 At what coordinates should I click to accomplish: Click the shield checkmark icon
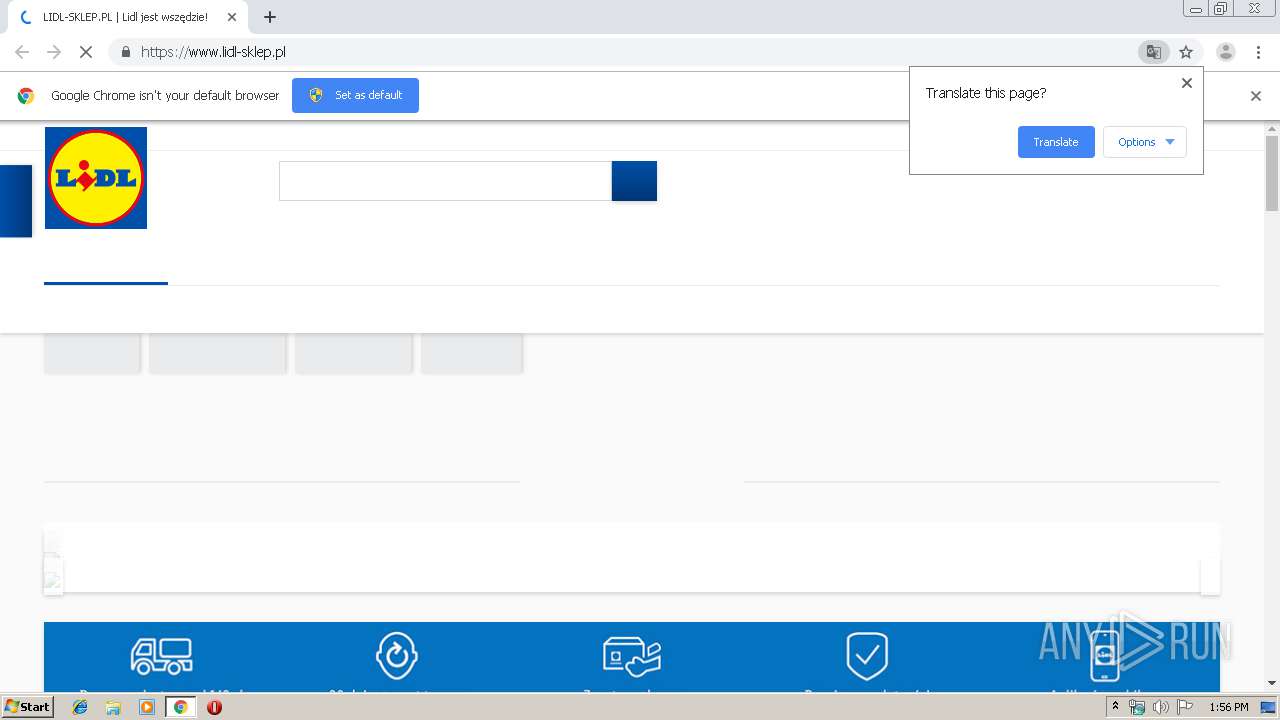tap(867, 656)
